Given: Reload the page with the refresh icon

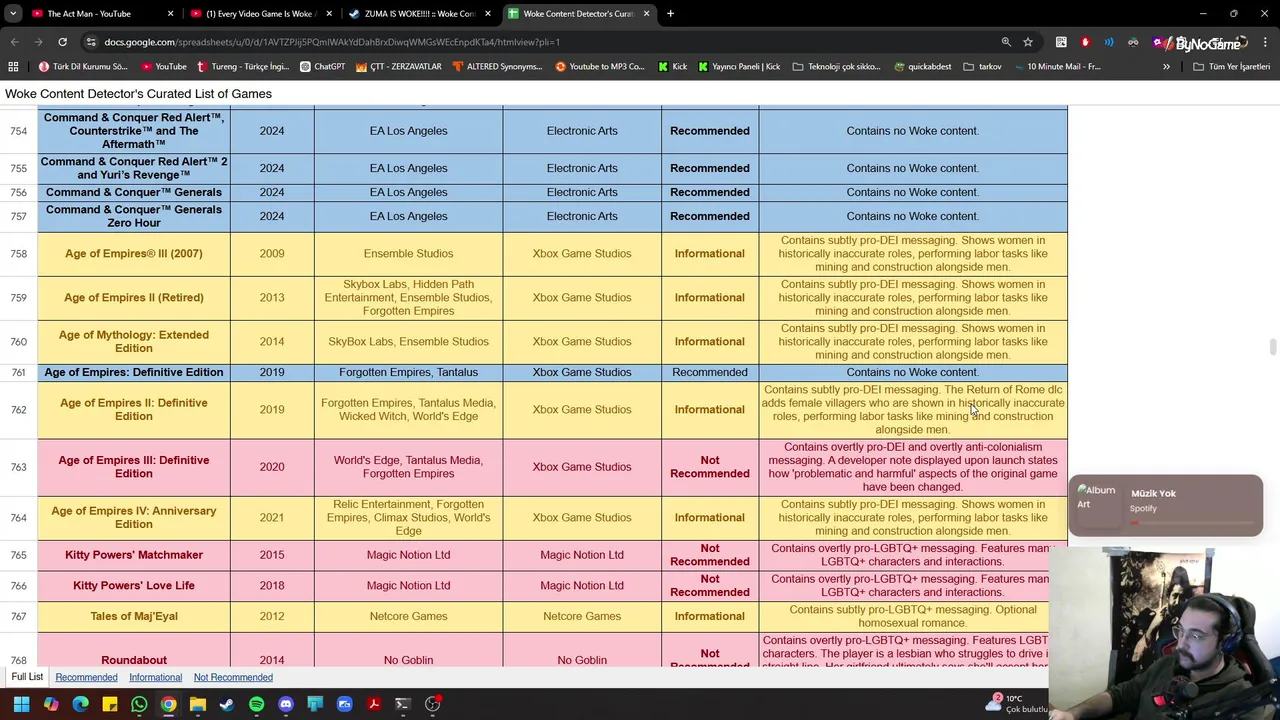Looking at the screenshot, I should tap(62, 42).
